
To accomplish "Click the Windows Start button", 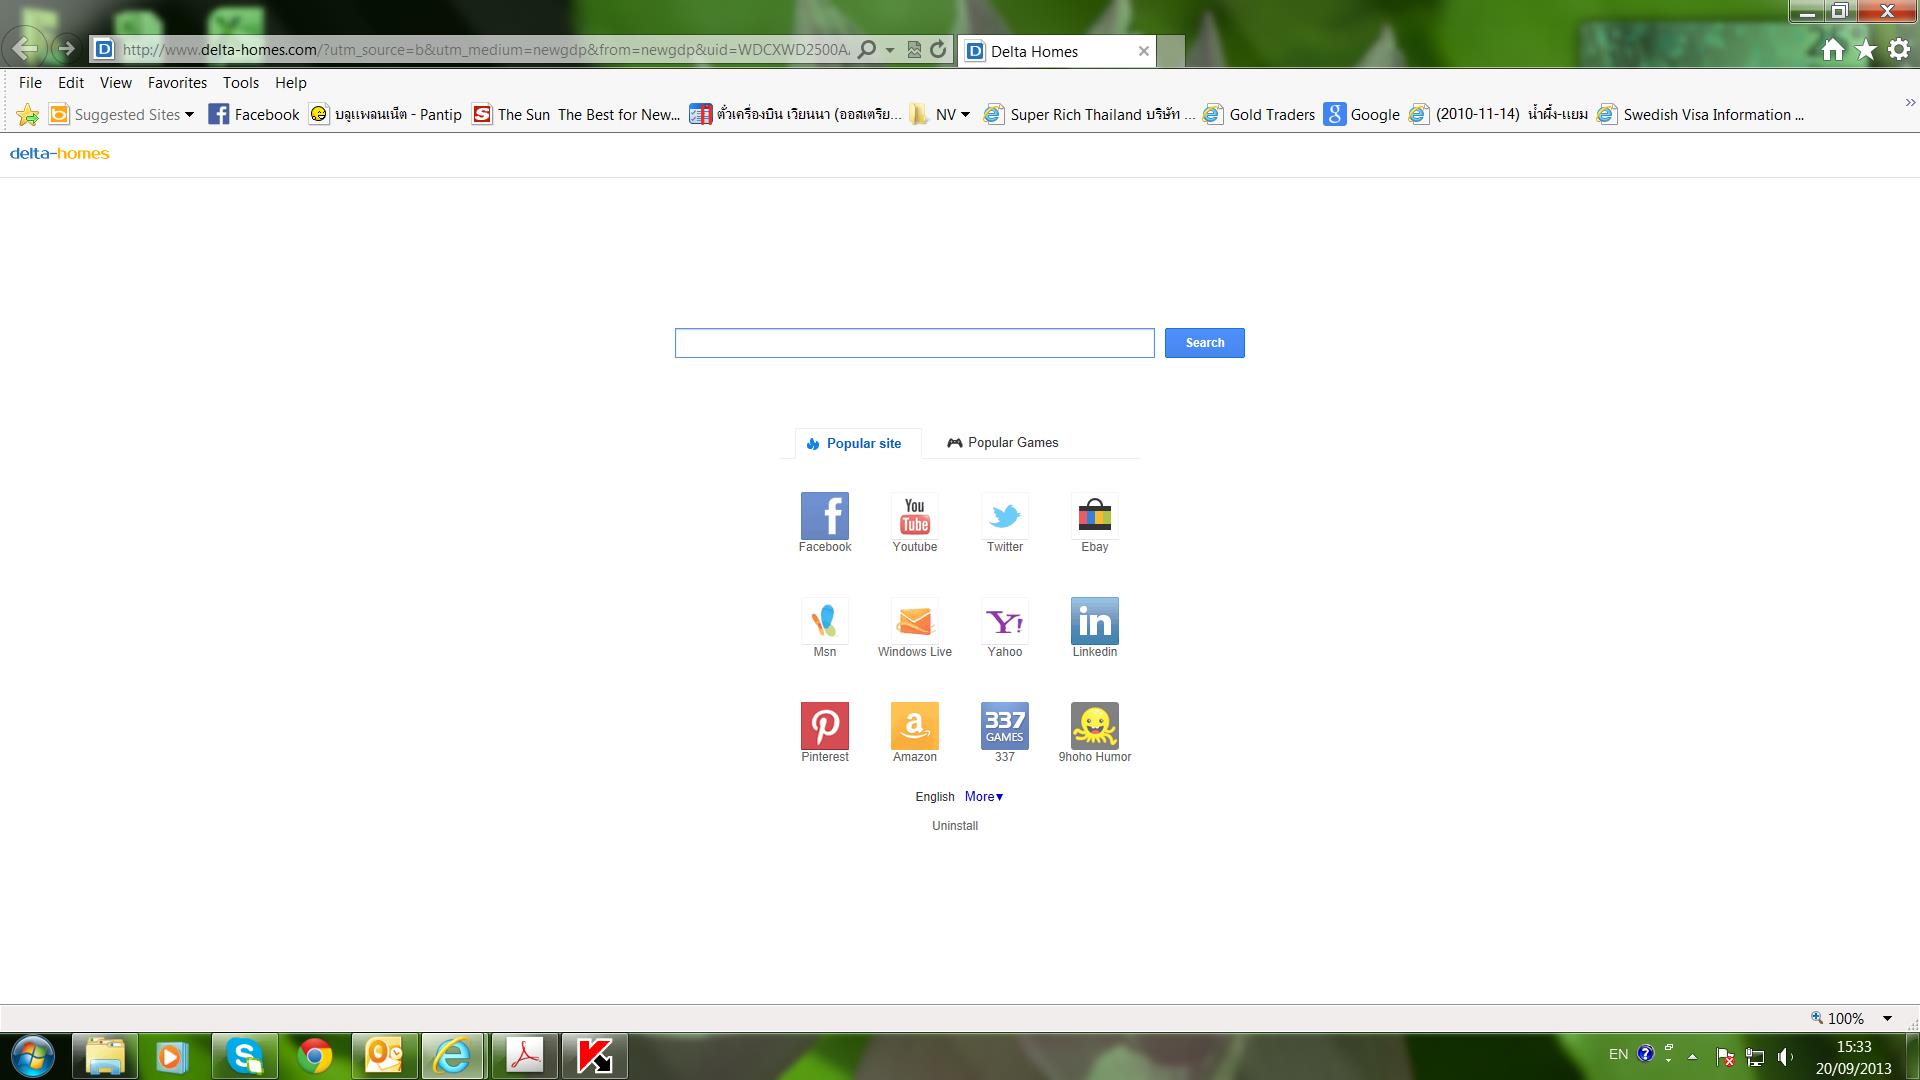I will (x=32, y=1056).
